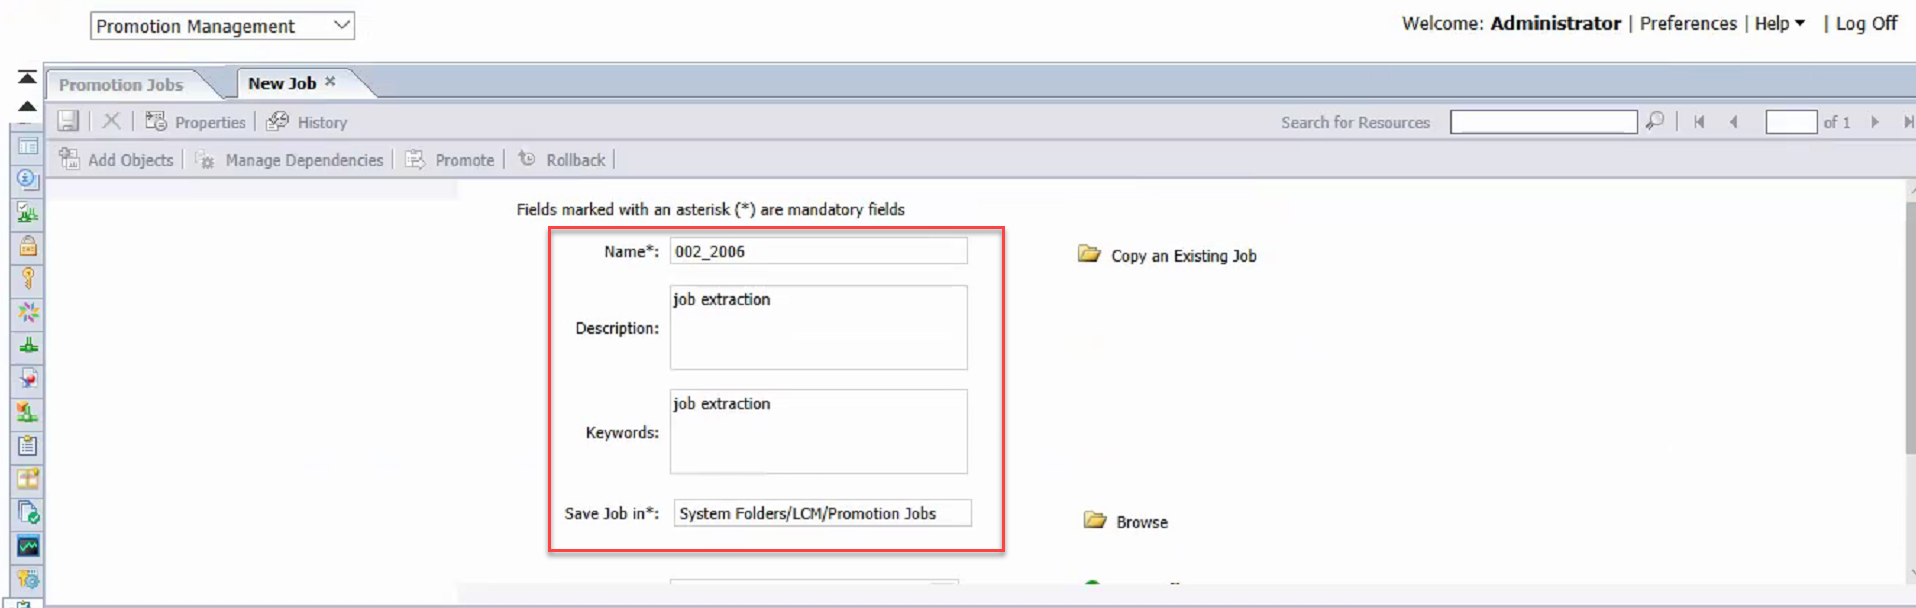
Task: Open the Promotion Management dropdown
Action: (x=222, y=26)
